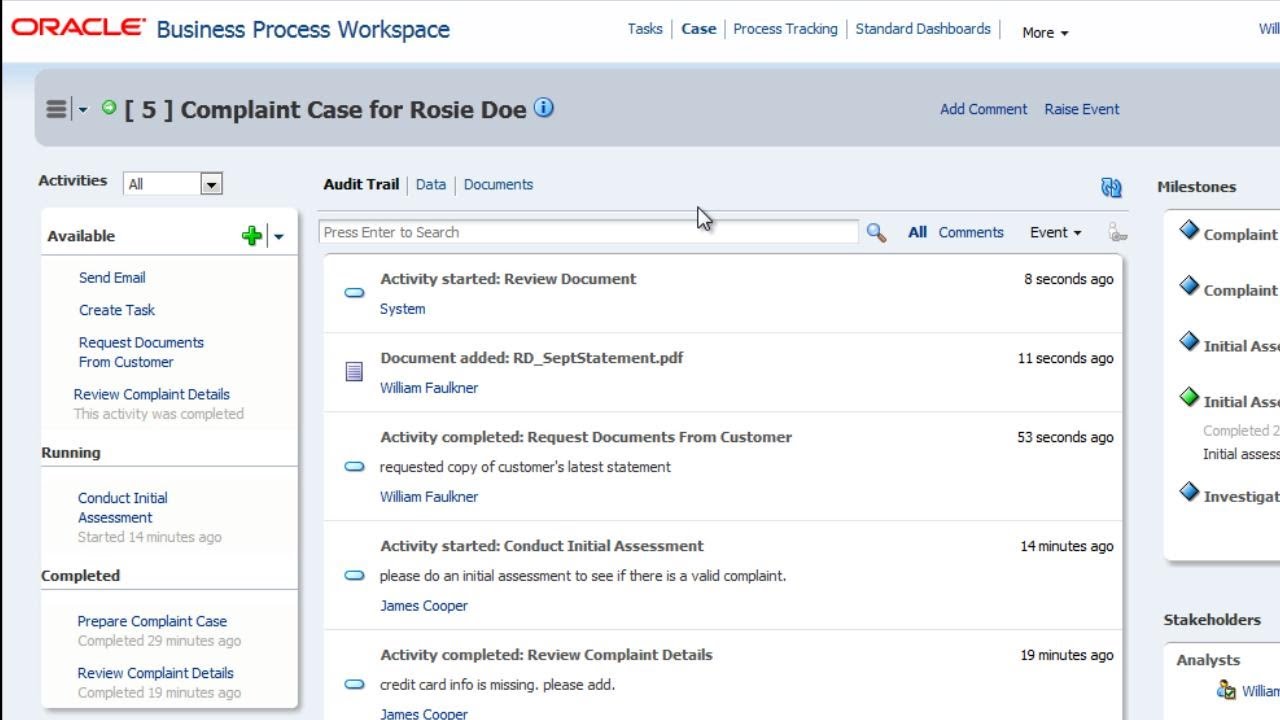Open the More menu
Screen dimensions: 1280x720
[x=1045, y=32]
